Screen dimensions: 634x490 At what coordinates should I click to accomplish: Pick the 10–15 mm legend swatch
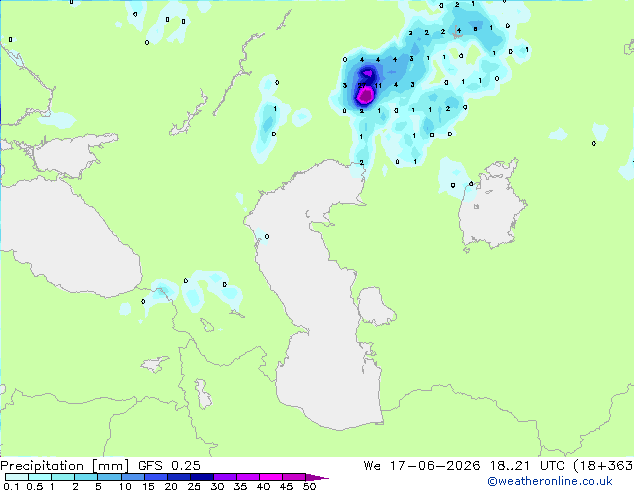[x=132, y=477]
